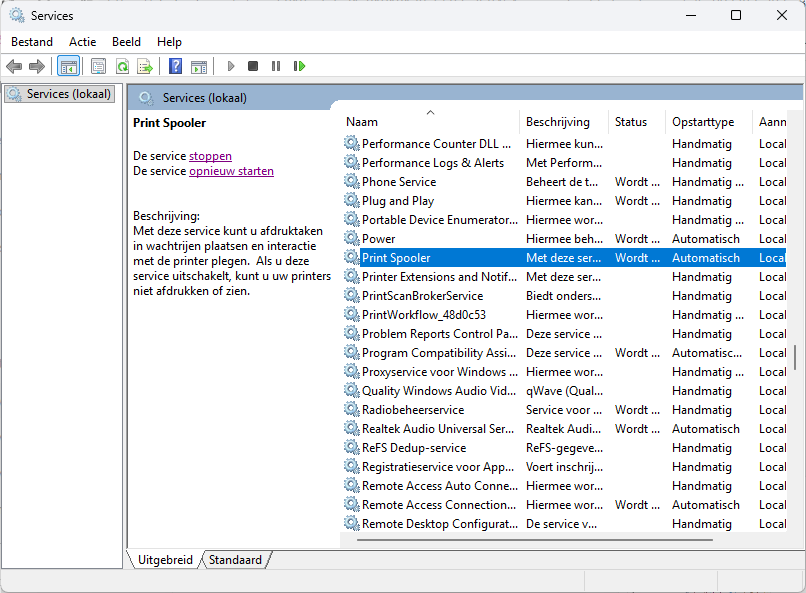The width and height of the screenshot is (806, 593).
Task: Click the horizontal scrollbar under services list
Action: click(x=535, y=540)
